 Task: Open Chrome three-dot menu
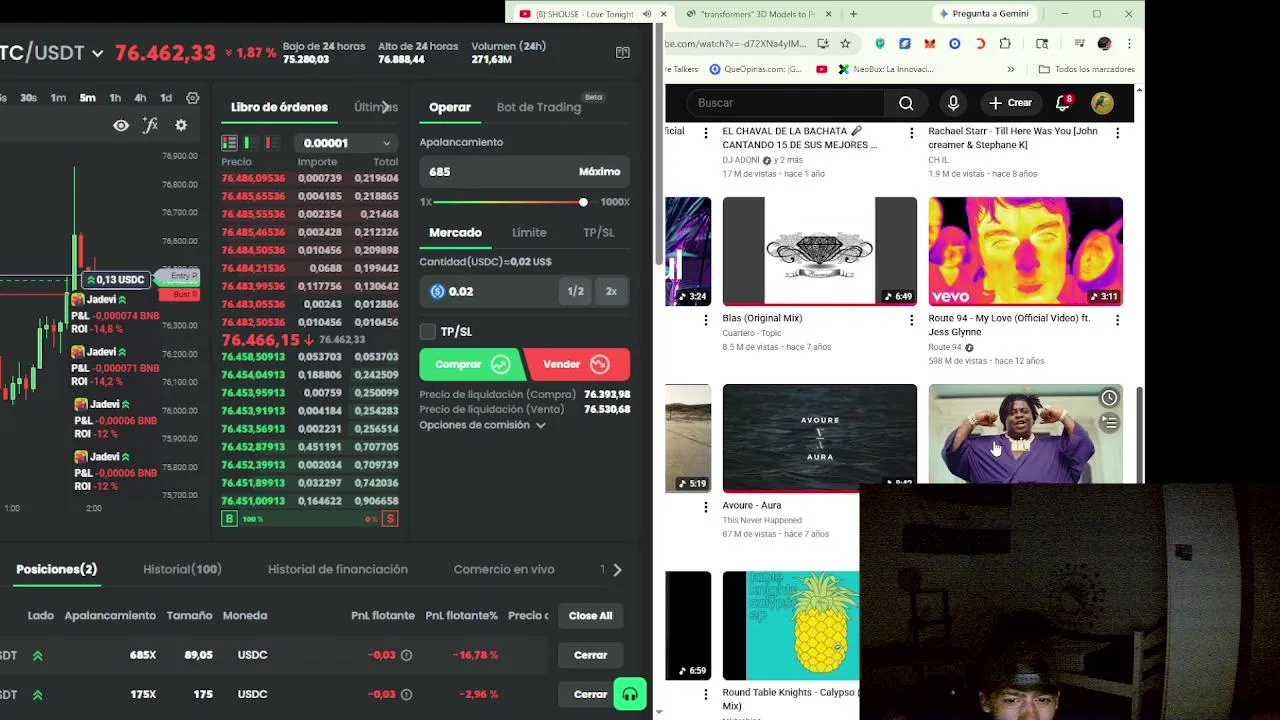click(1129, 44)
